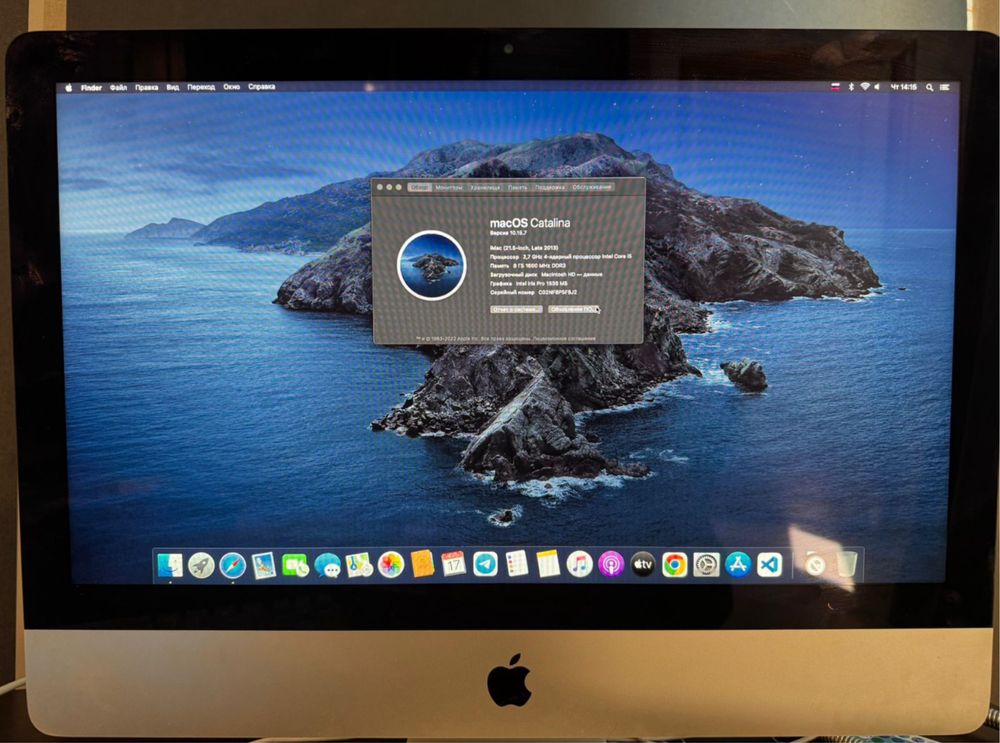Open Telegram in the Dock
The height and width of the screenshot is (743, 1000).
pyautogui.click(x=485, y=564)
